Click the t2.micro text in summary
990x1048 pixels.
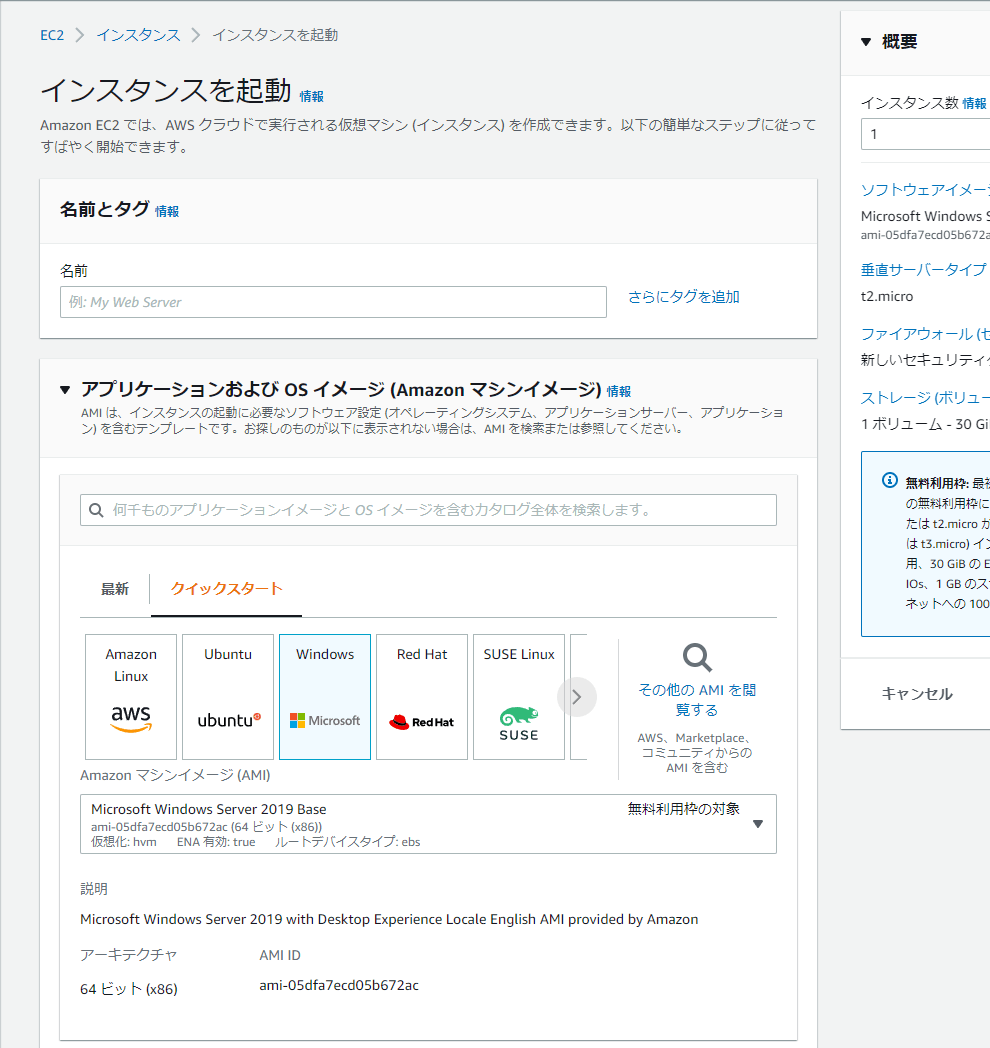tap(887, 296)
